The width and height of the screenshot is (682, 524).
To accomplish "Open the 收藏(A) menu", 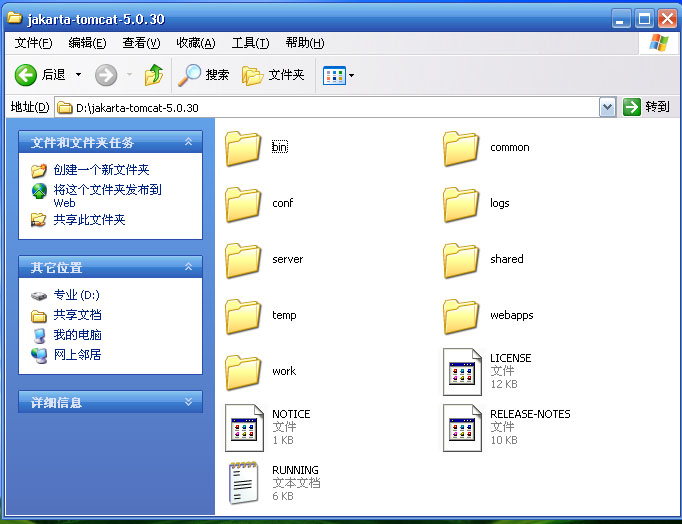I will pos(196,43).
